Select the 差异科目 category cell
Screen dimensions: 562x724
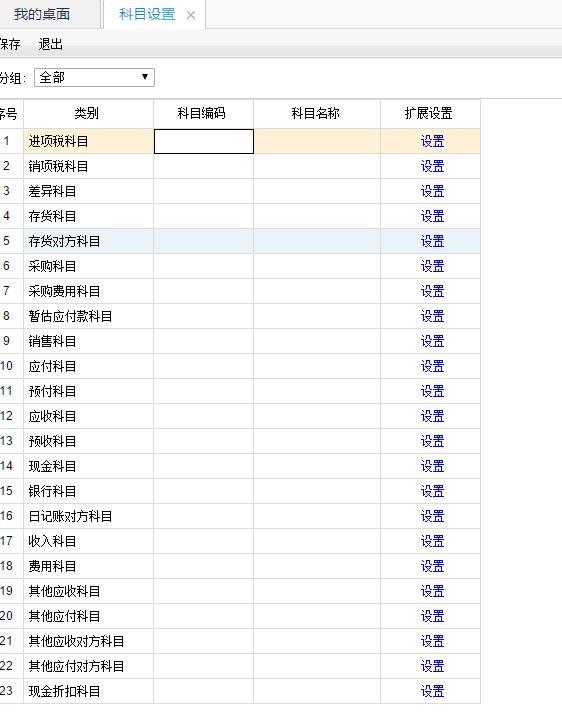88,191
